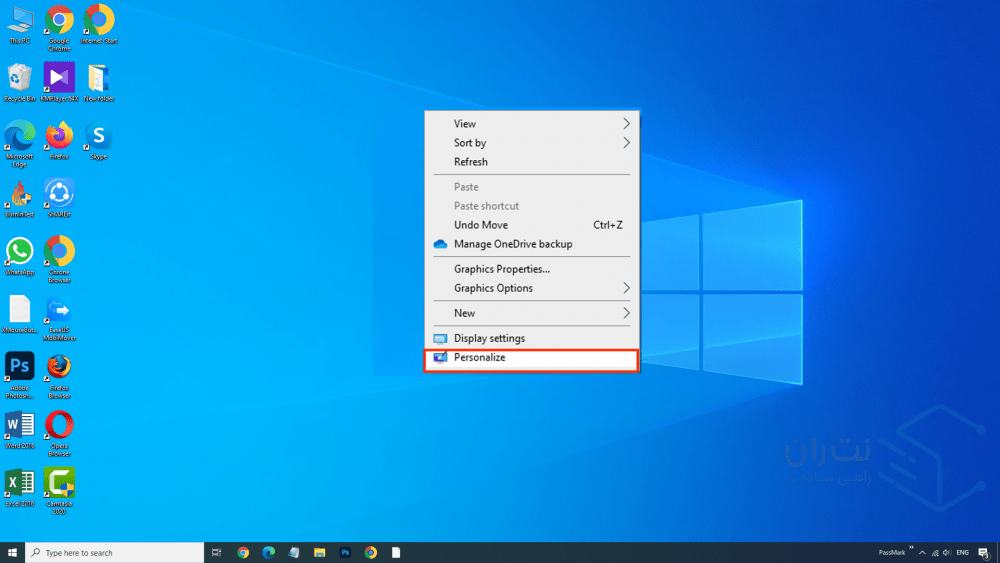Select the Recycle Bin icon
The image size is (1000, 563).
[20, 82]
